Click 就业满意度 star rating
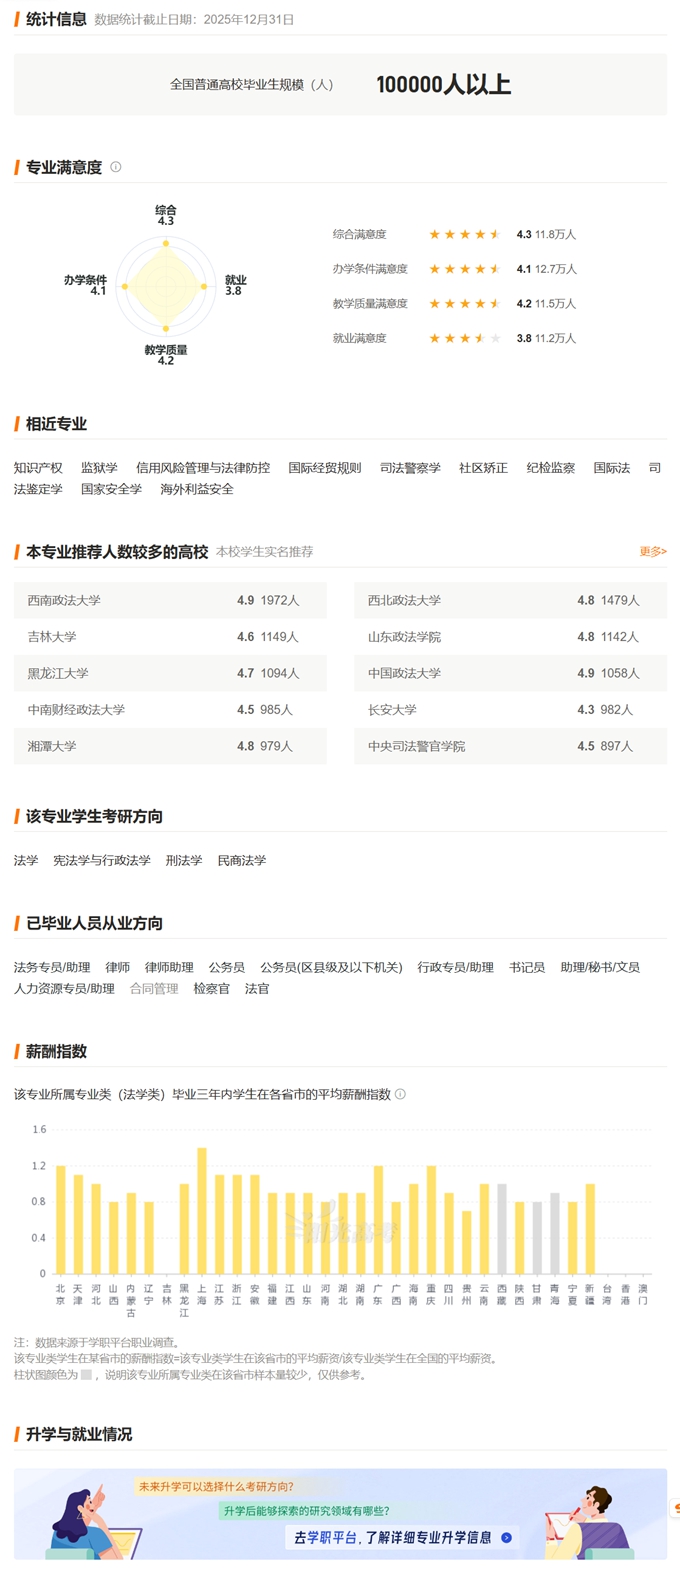 (x=465, y=339)
